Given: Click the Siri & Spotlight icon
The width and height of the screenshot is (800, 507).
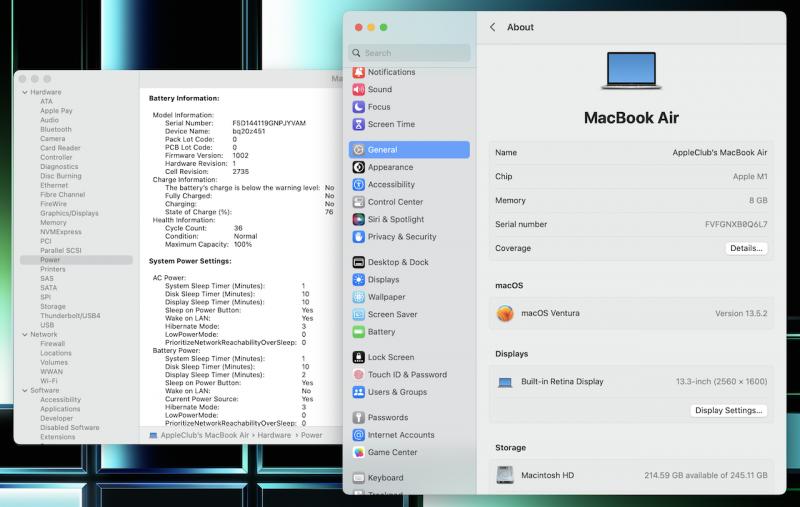Looking at the screenshot, I should pyautogui.click(x=359, y=219).
